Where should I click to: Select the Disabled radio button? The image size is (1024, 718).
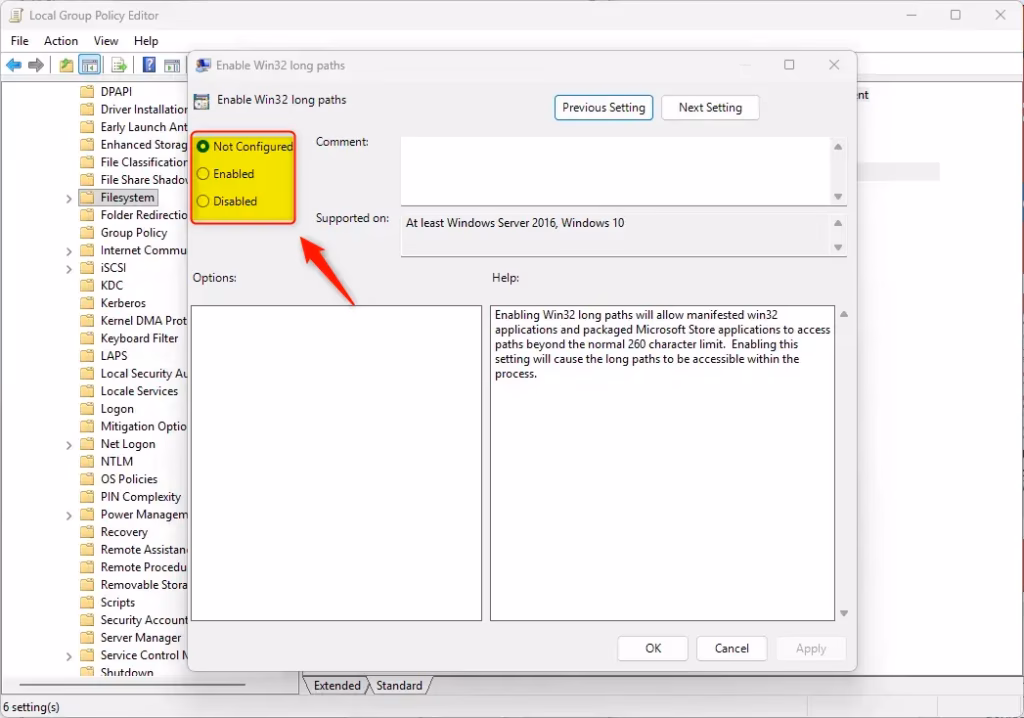203,201
